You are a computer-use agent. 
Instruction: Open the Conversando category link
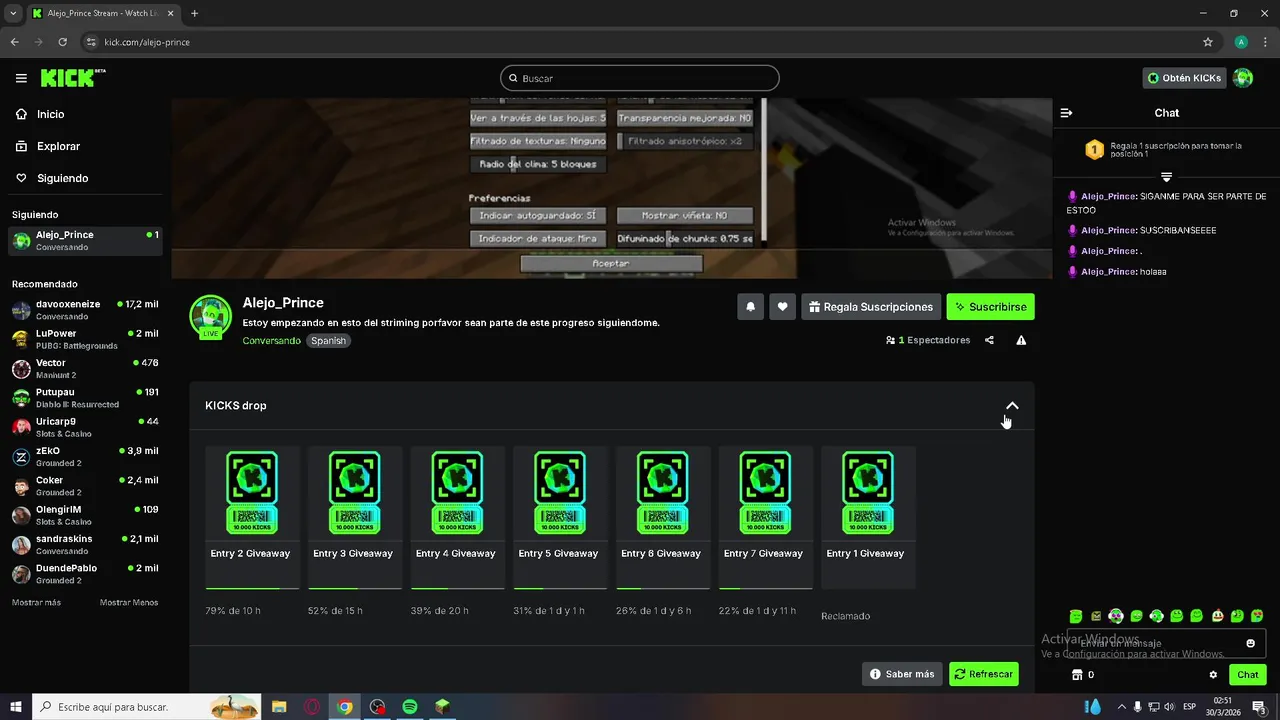271,340
